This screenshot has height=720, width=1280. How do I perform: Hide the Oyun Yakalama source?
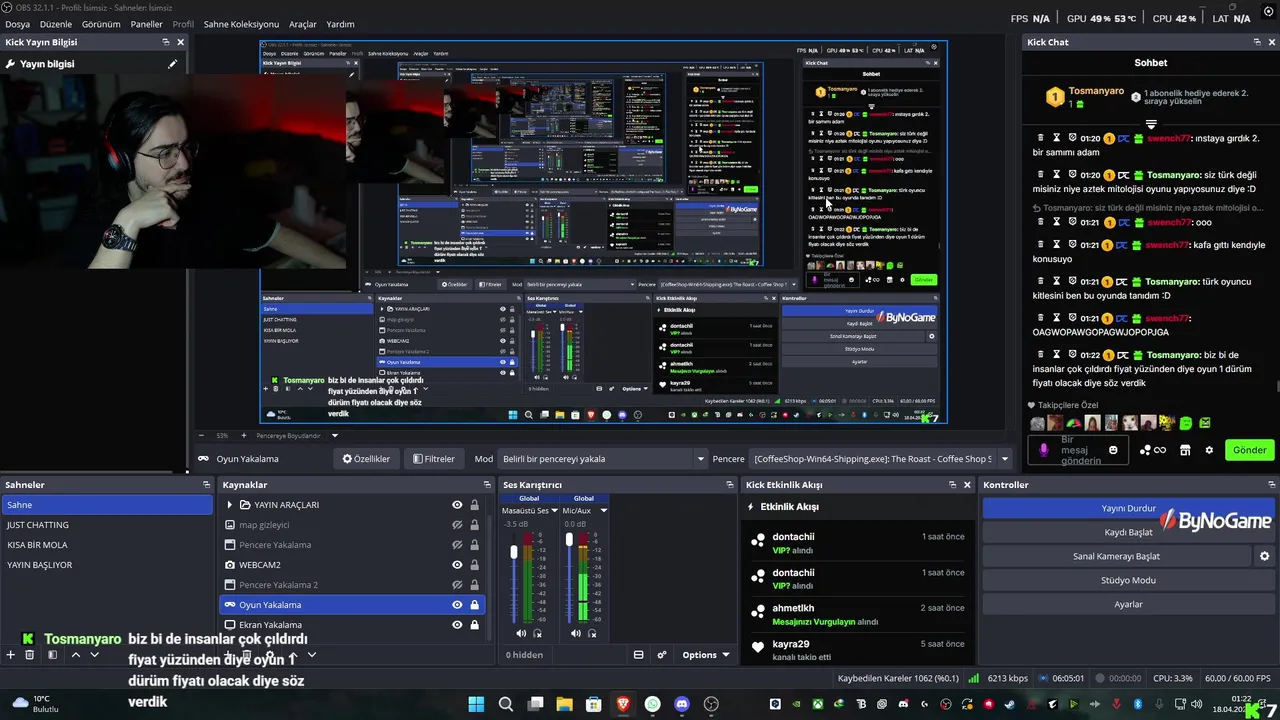pyautogui.click(x=457, y=605)
